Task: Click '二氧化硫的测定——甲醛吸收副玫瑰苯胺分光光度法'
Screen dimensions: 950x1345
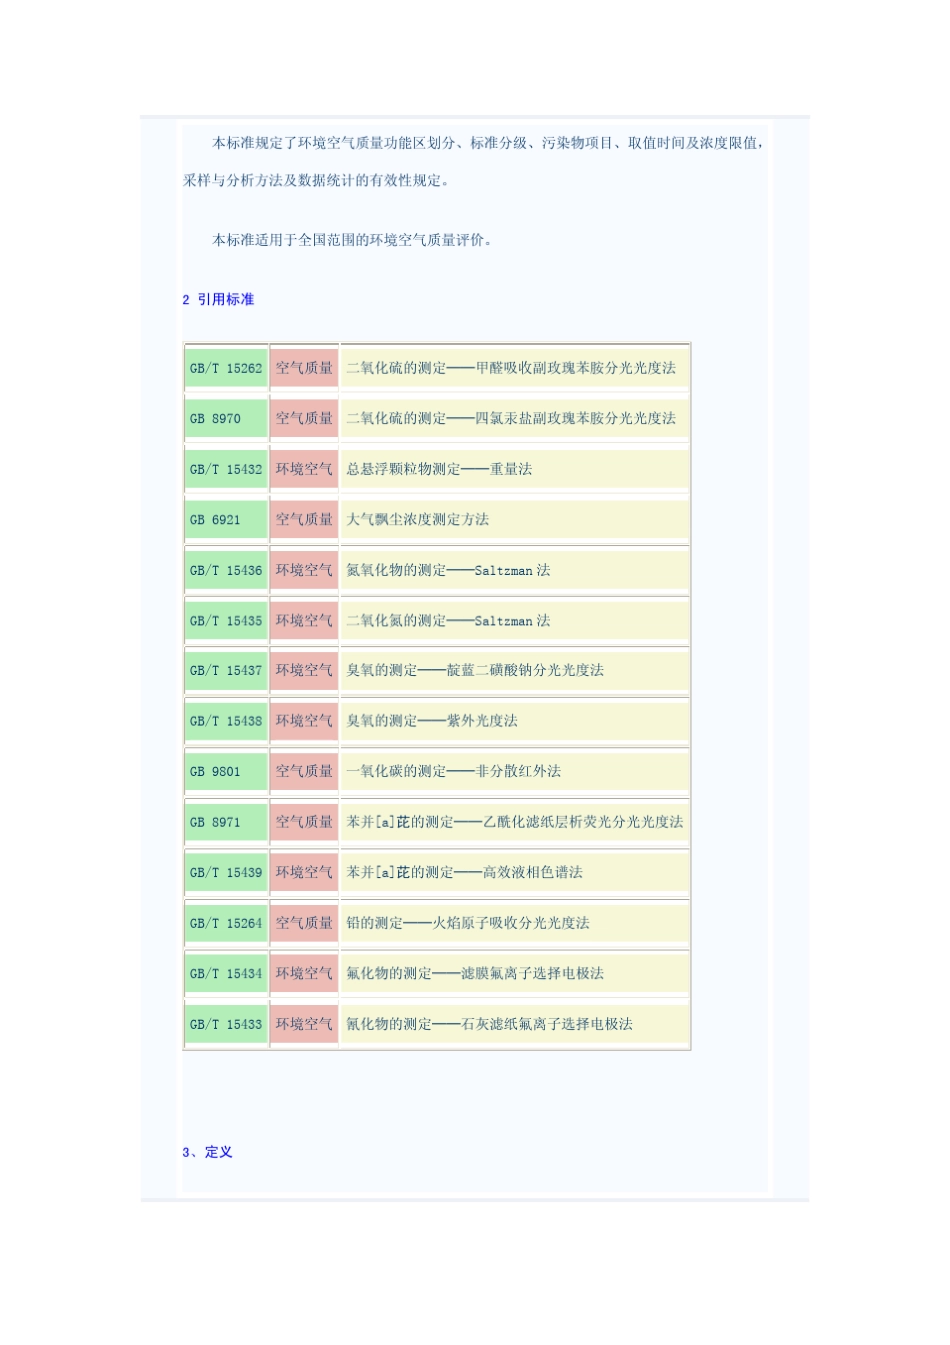Action: pyautogui.click(x=511, y=368)
